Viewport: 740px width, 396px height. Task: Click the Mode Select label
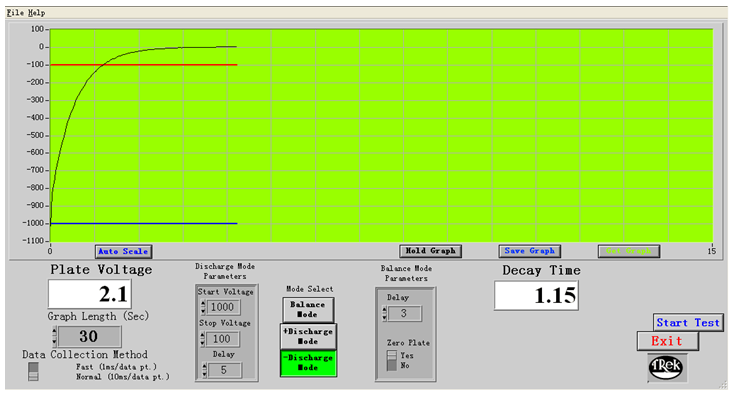click(310, 289)
